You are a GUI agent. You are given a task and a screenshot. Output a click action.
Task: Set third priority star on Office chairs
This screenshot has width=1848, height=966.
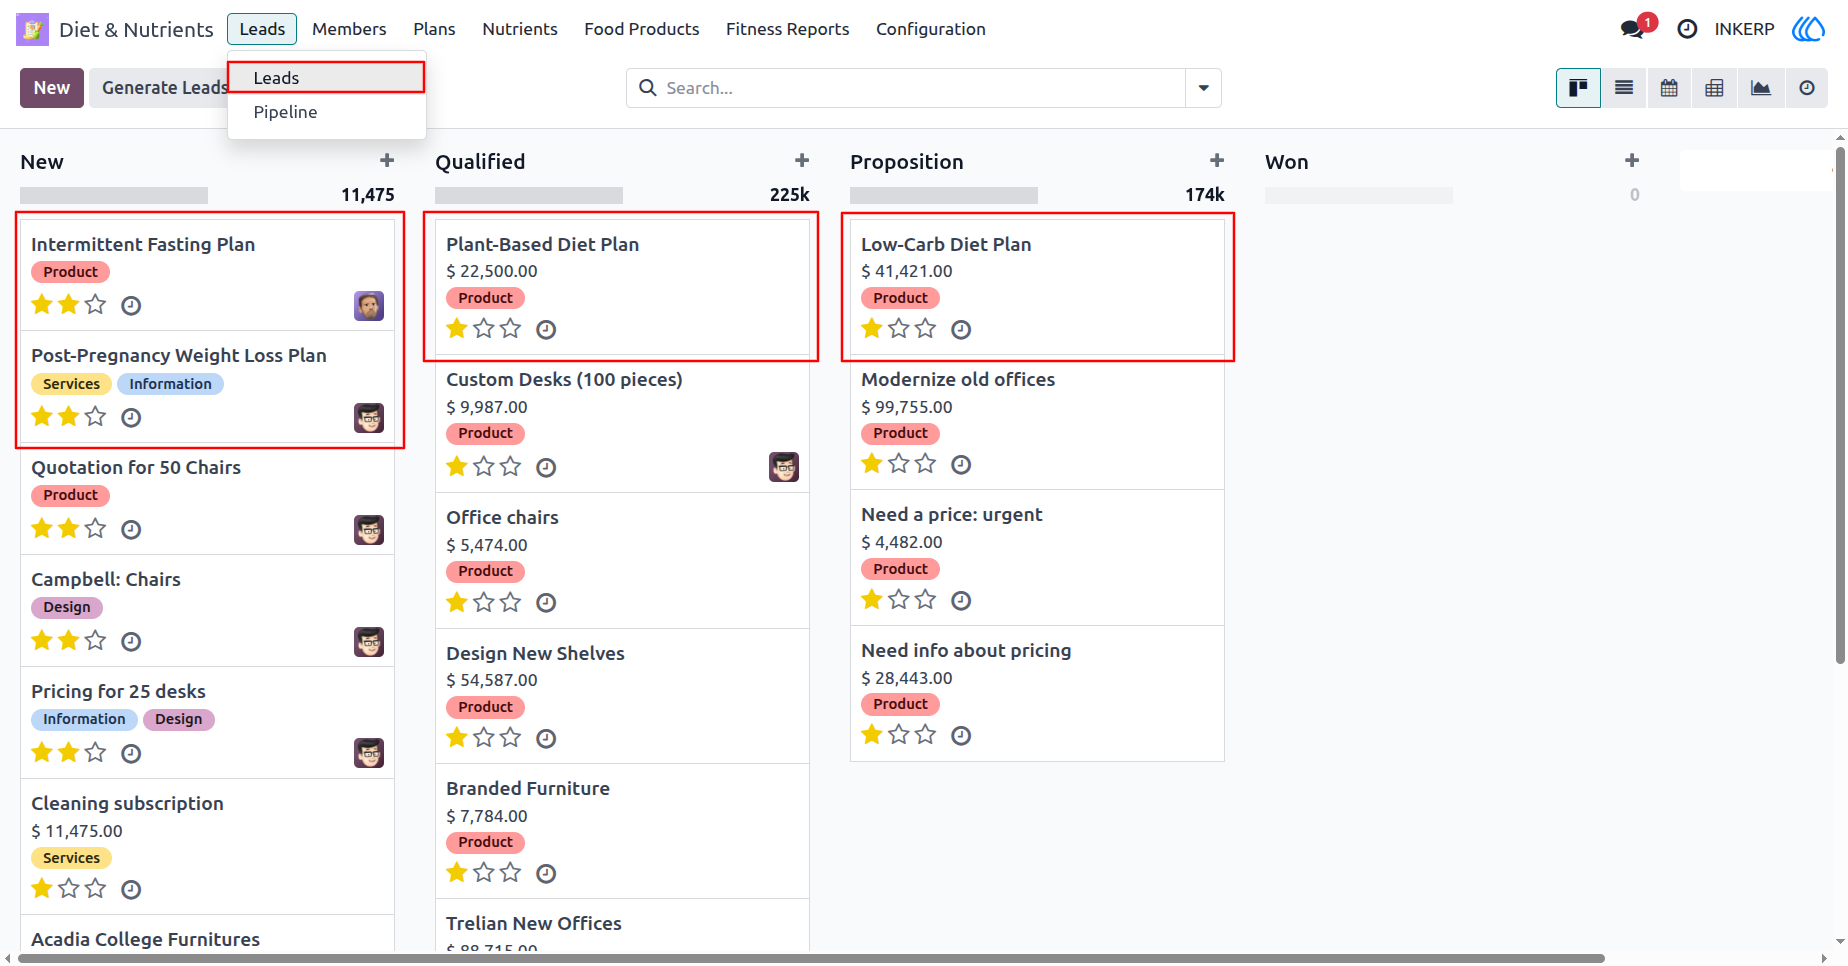click(511, 601)
